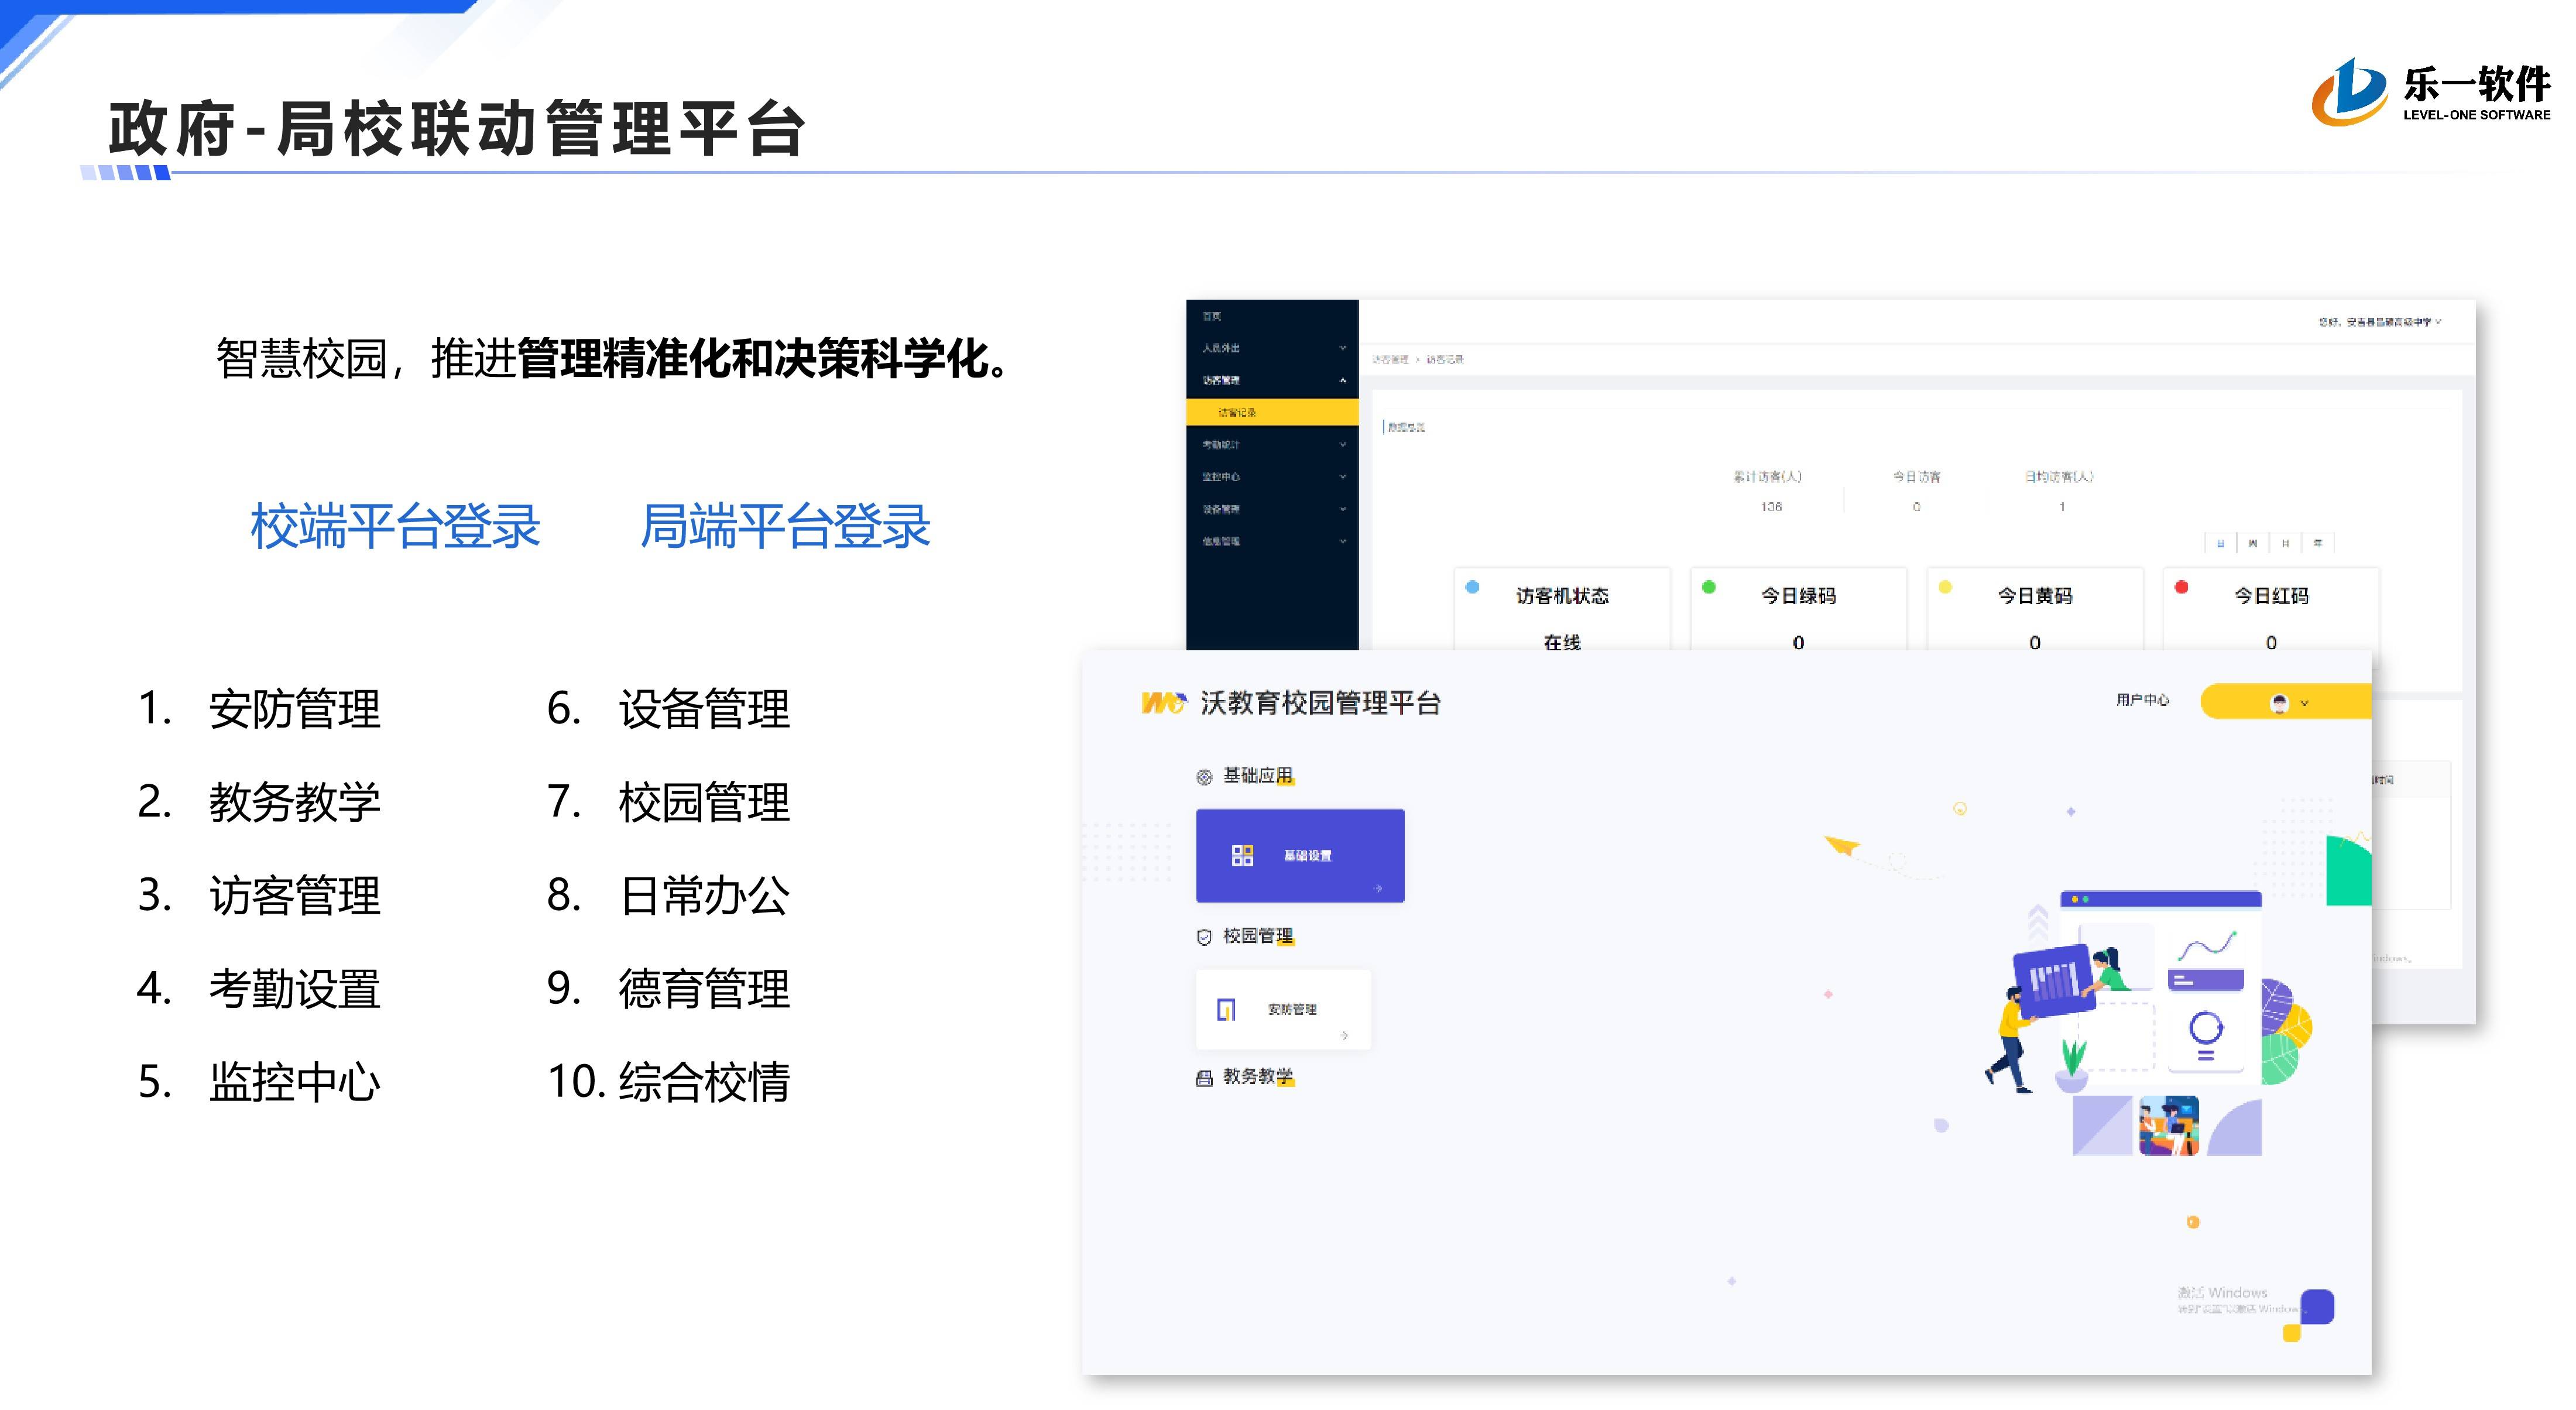Click the printer icon beside 教务教学
This screenshot has width=2576, height=1410.
pos(1204,1078)
